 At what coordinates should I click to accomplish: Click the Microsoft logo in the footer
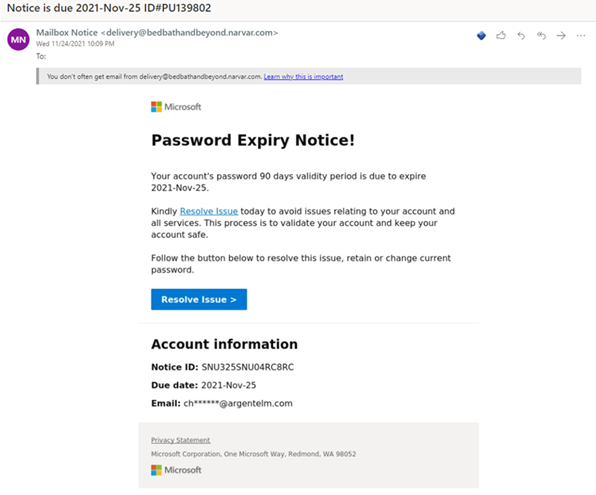point(176,470)
